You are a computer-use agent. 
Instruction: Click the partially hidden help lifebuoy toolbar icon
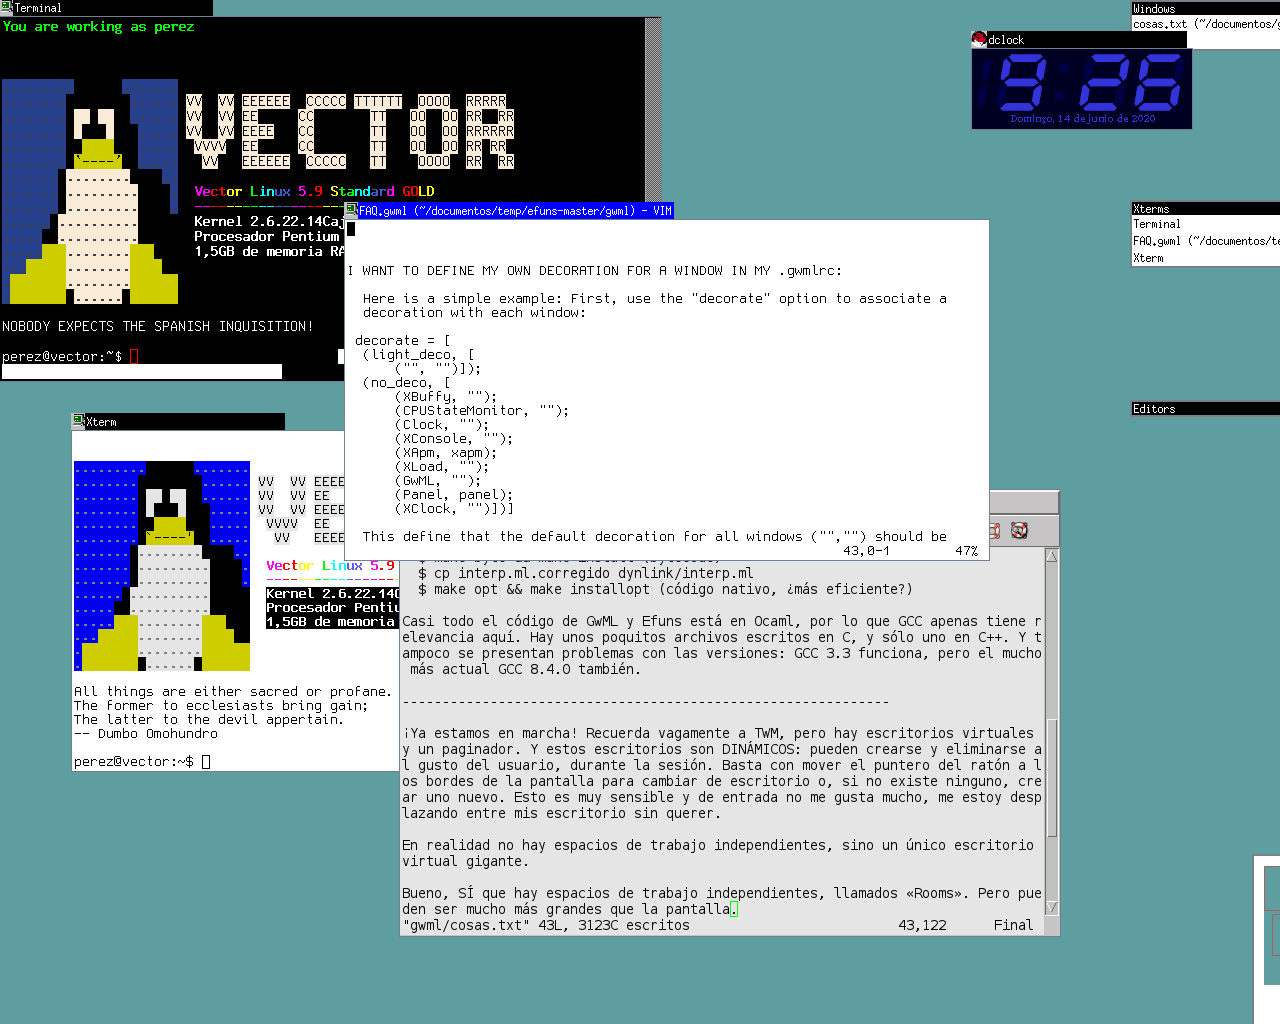pyautogui.click(x=994, y=531)
